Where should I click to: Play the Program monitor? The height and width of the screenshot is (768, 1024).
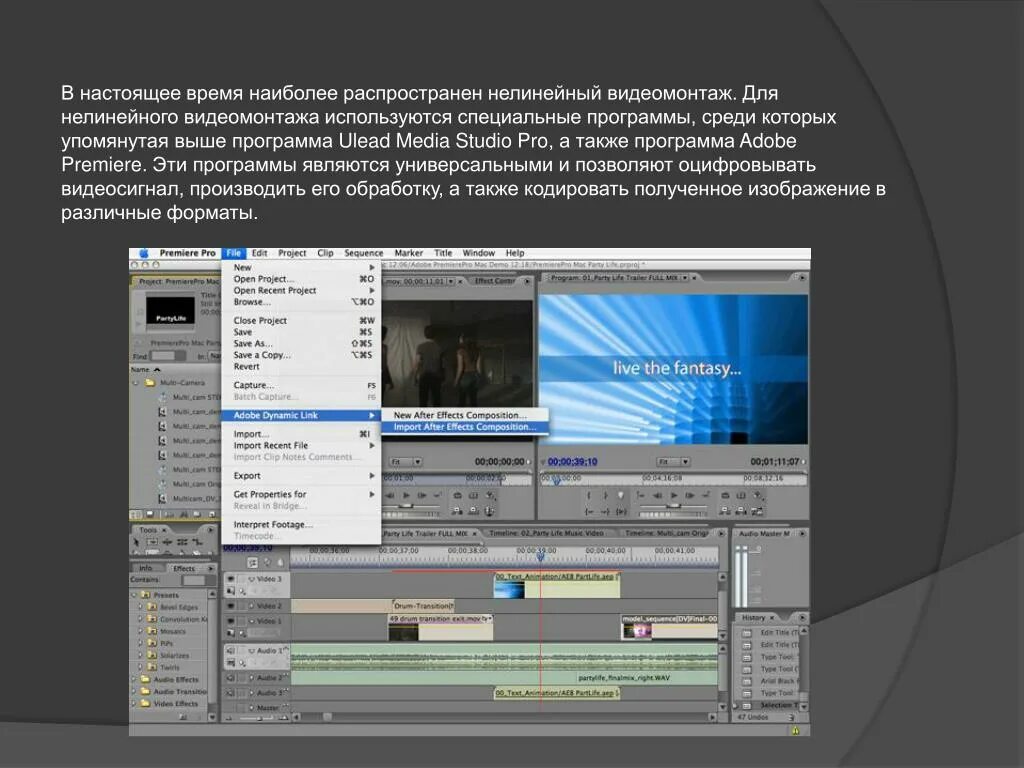click(x=673, y=496)
